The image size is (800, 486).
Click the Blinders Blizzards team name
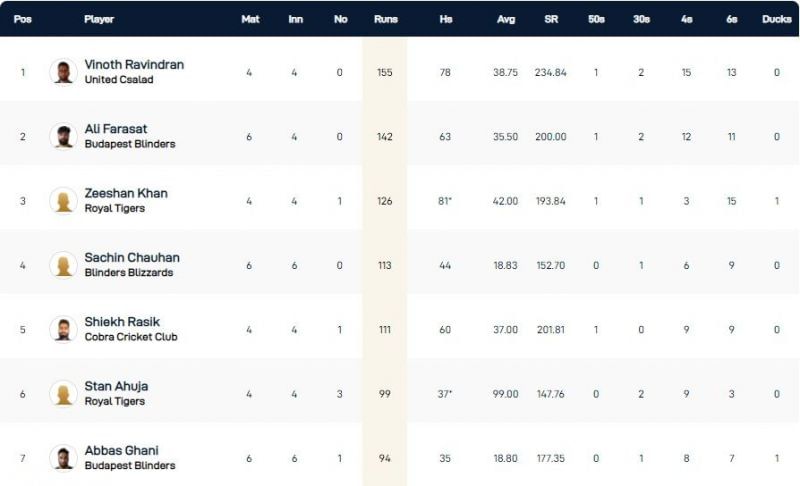point(129,272)
